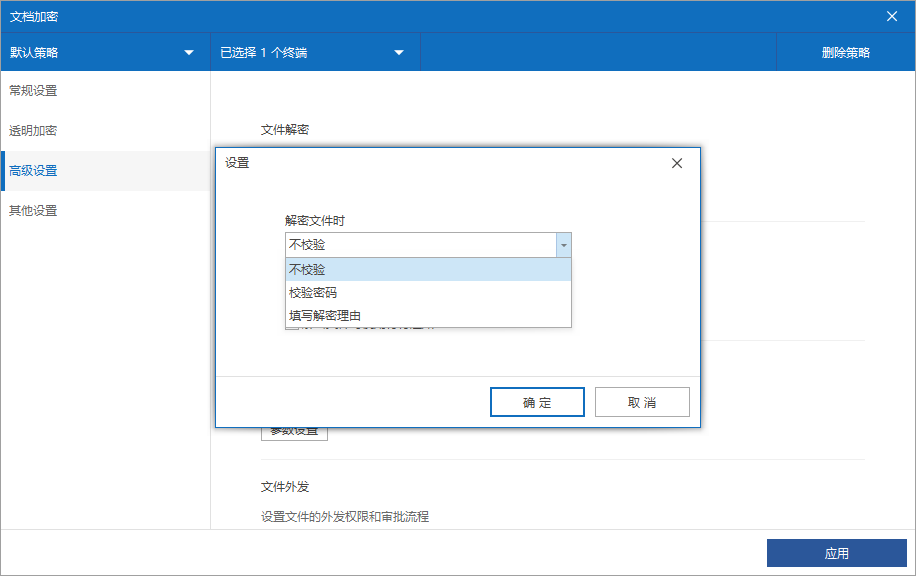Close the 设置 dialog with the X
The height and width of the screenshot is (576, 916).
click(677, 163)
